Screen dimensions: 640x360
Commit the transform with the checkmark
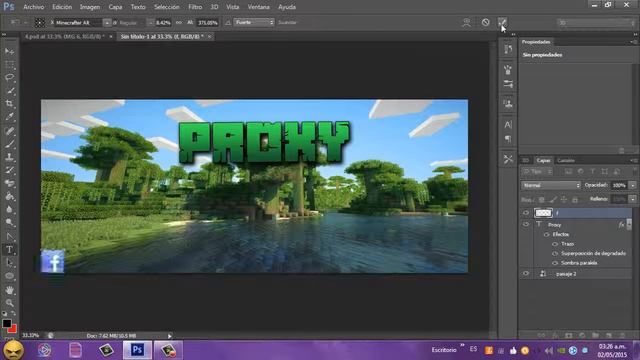[x=502, y=22]
